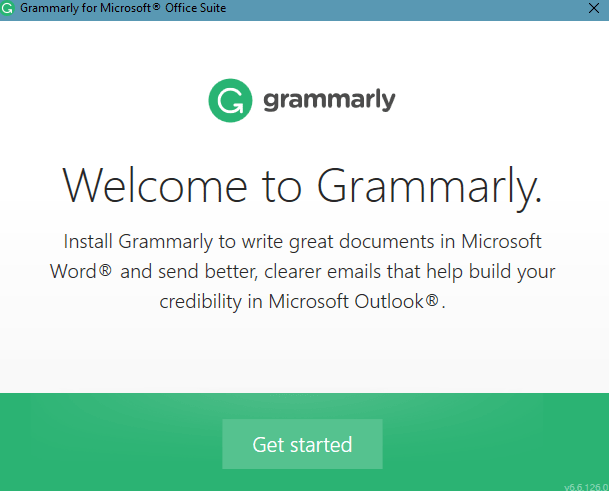609x491 pixels.
Task: Click the word Welcome in the heading
Action: click(155, 185)
